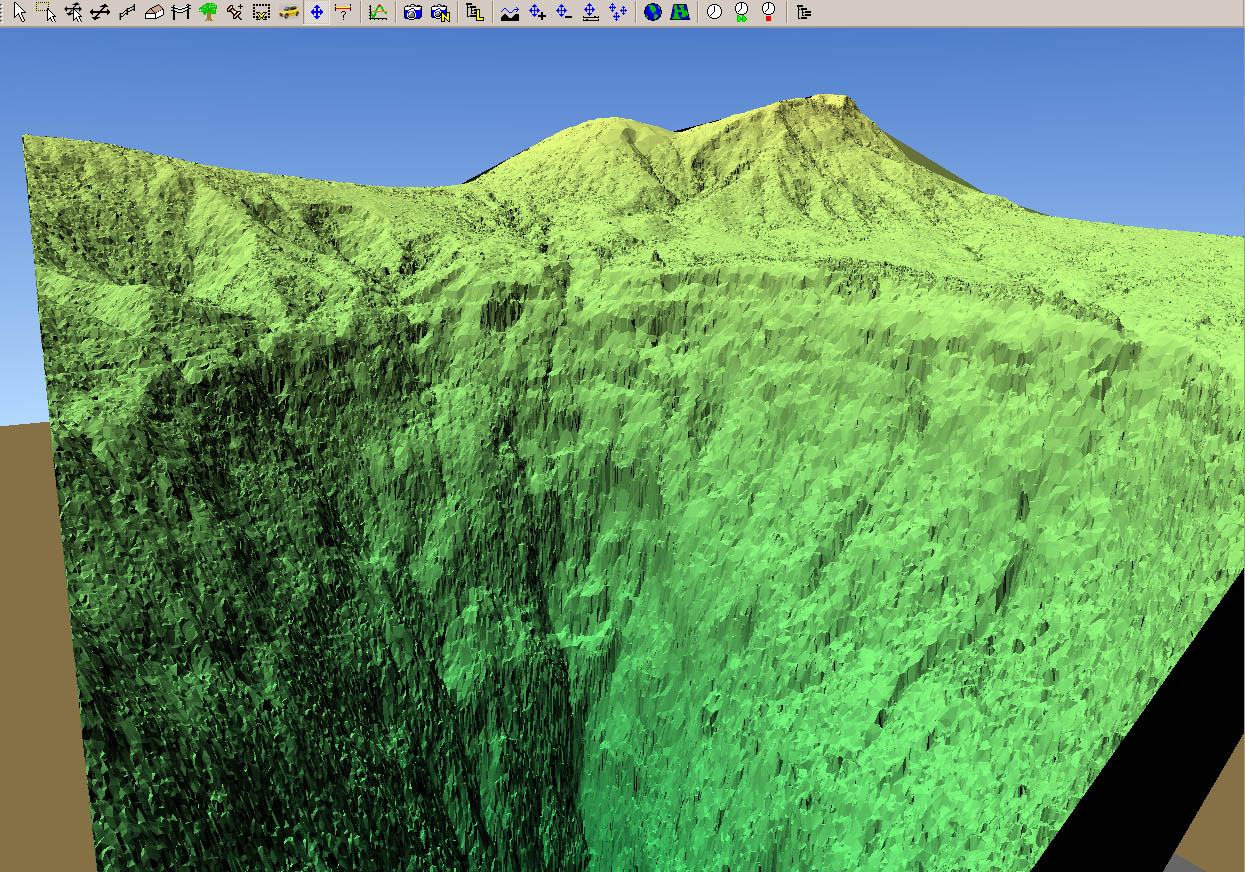Choose the move object tool
1245x872 pixels.
tap(73, 13)
